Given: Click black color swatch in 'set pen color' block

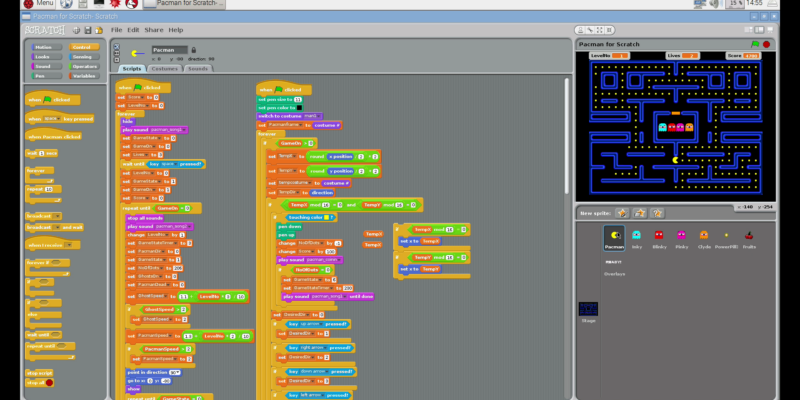Looking at the screenshot, I should point(299,108).
